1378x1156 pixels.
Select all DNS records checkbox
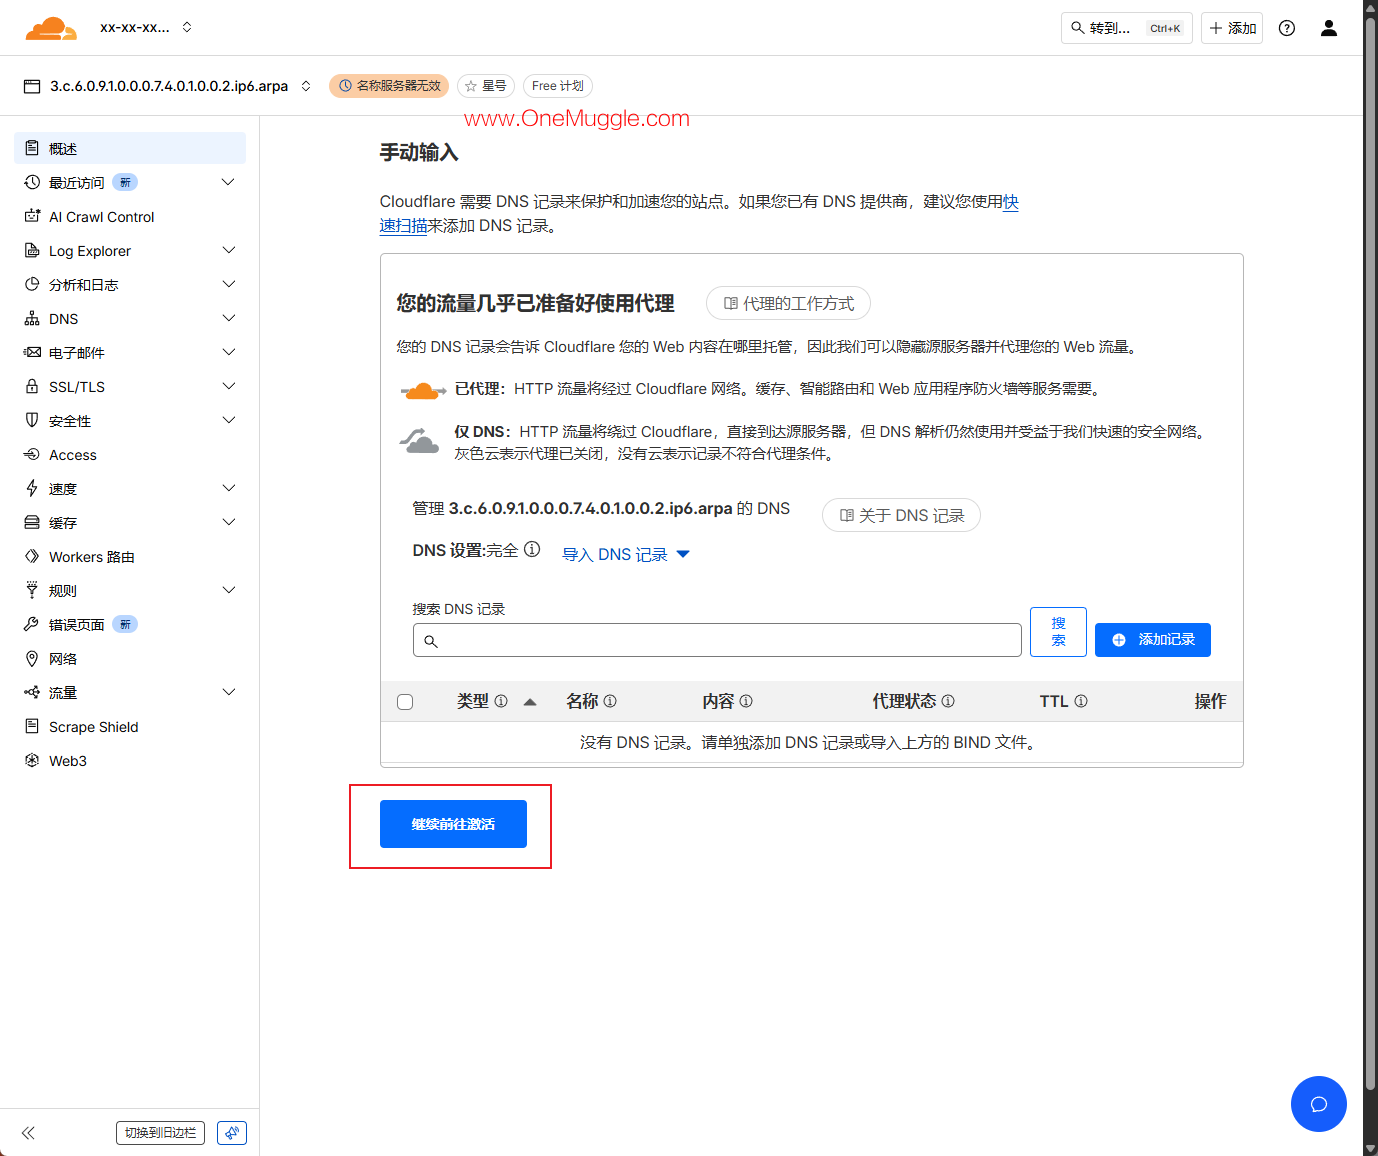point(405,702)
